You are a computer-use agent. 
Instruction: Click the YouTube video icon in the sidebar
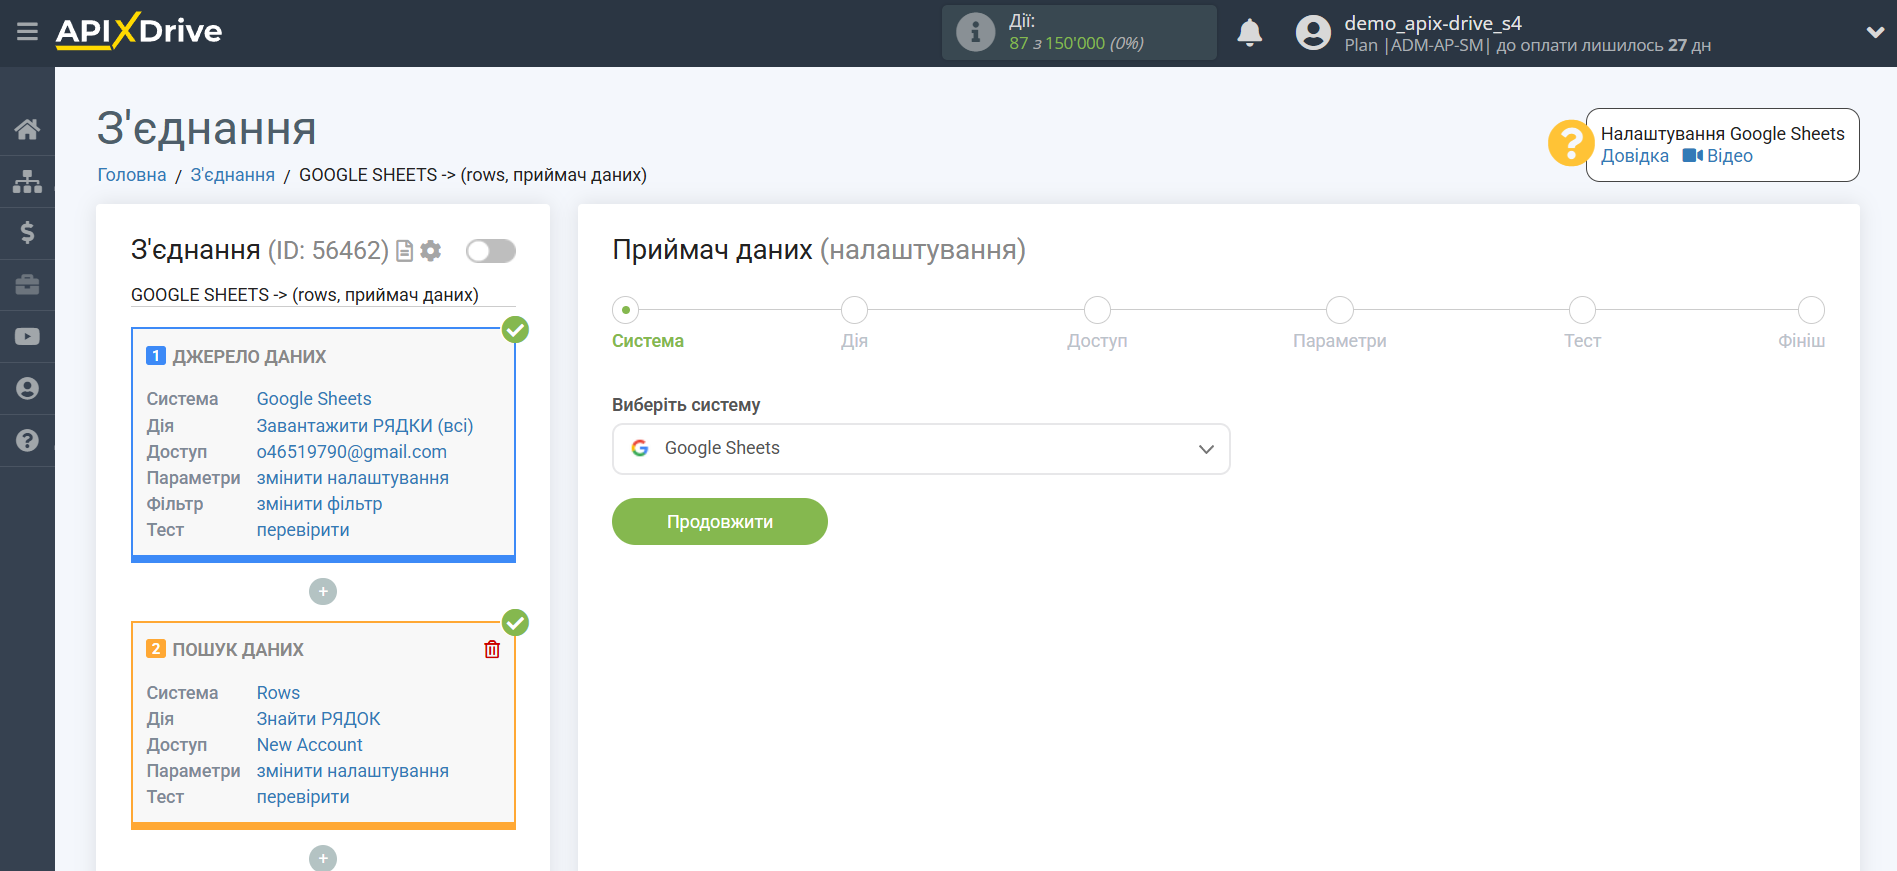coord(27,337)
